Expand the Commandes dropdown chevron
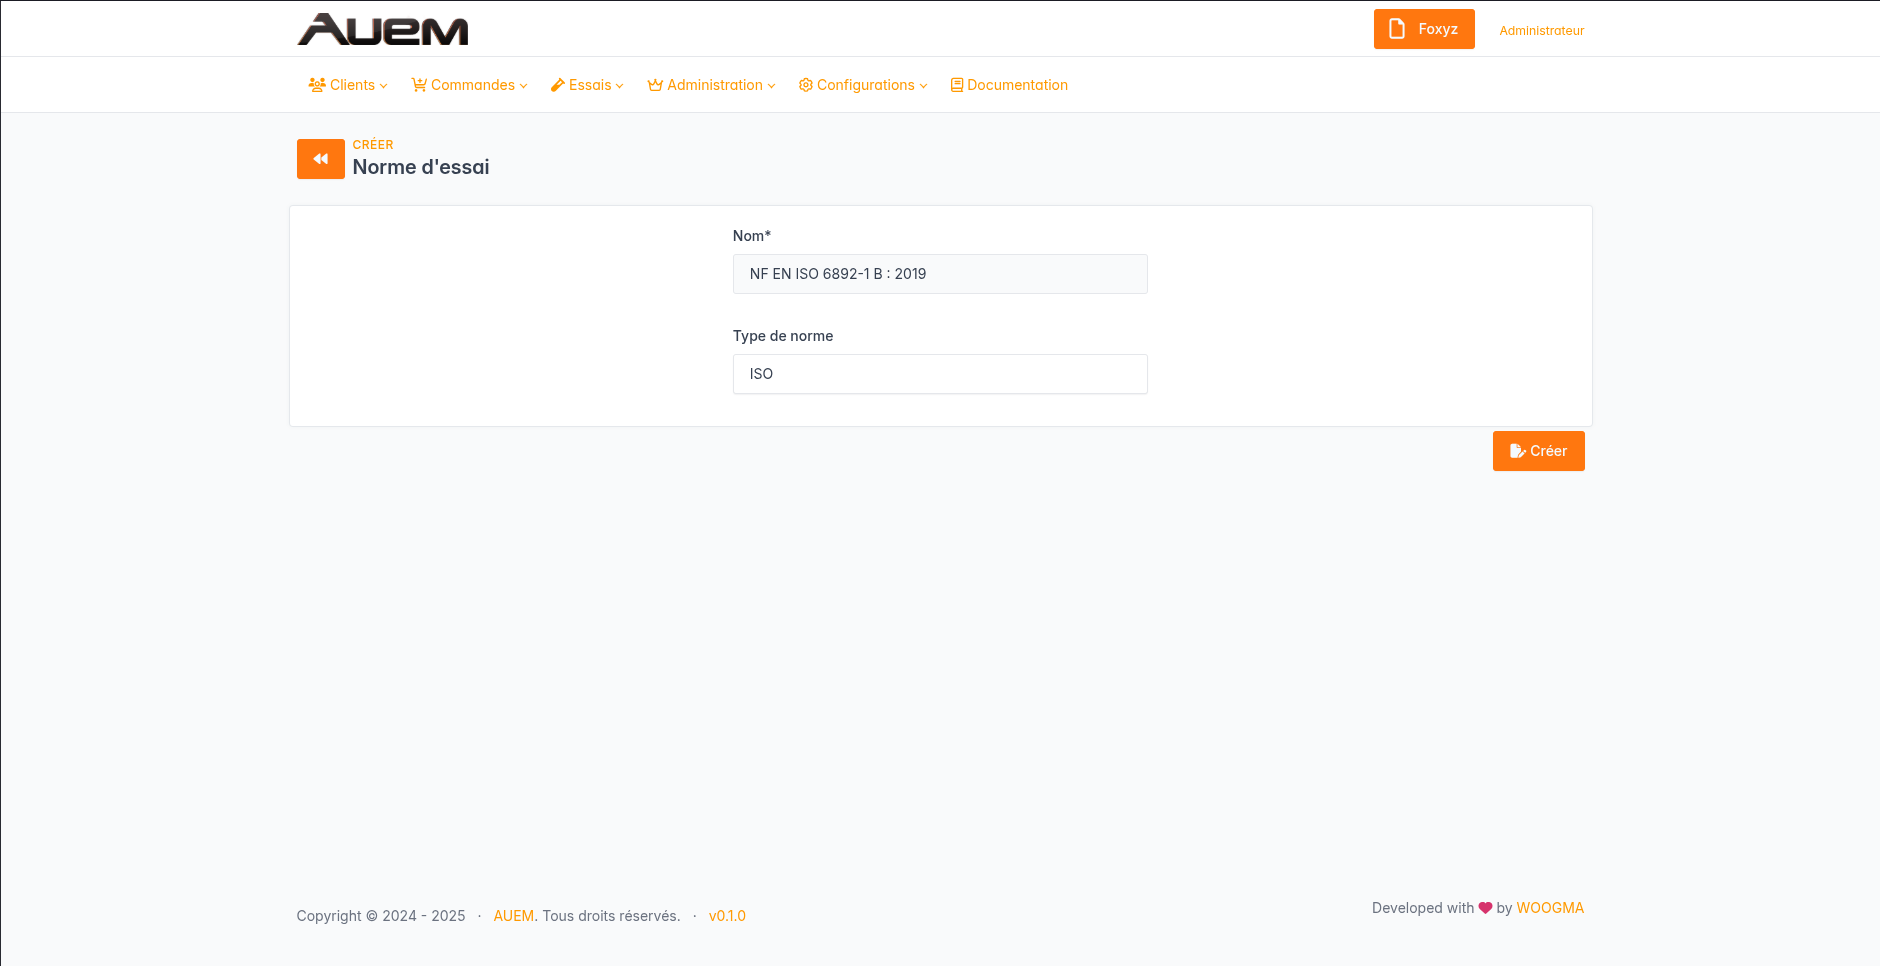The width and height of the screenshot is (1880, 966). [524, 86]
